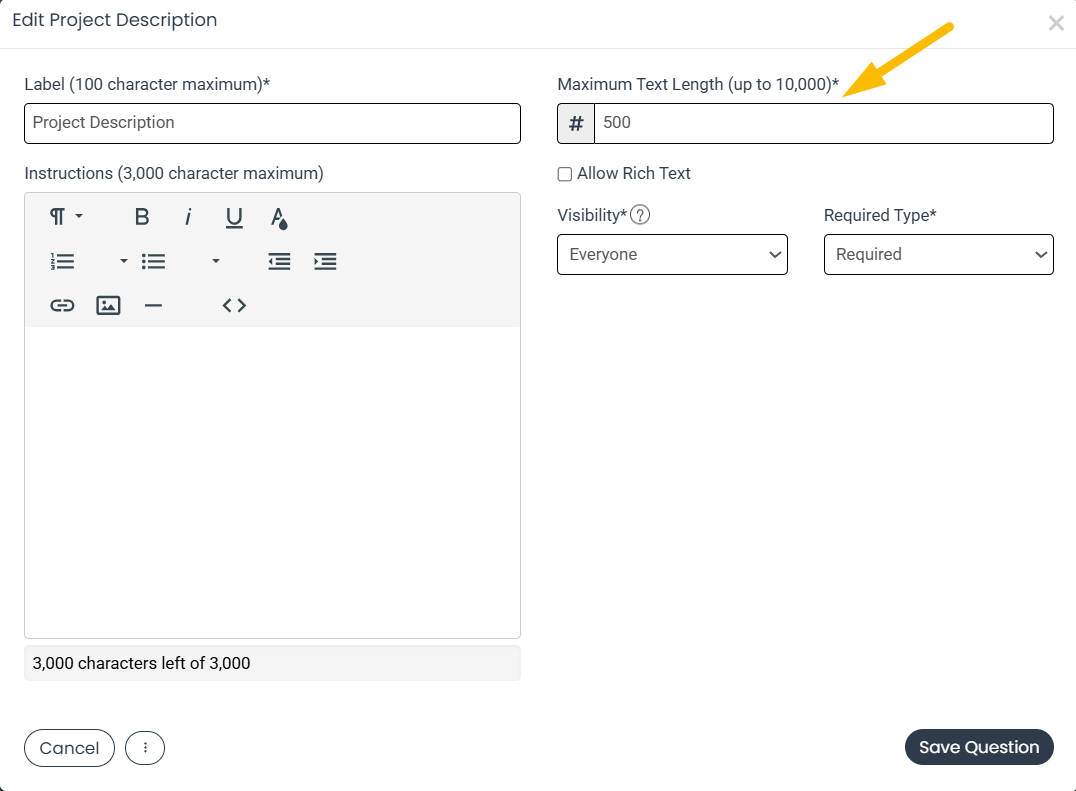Click Save Question
Screen dimensions: 1076x791
(979, 747)
